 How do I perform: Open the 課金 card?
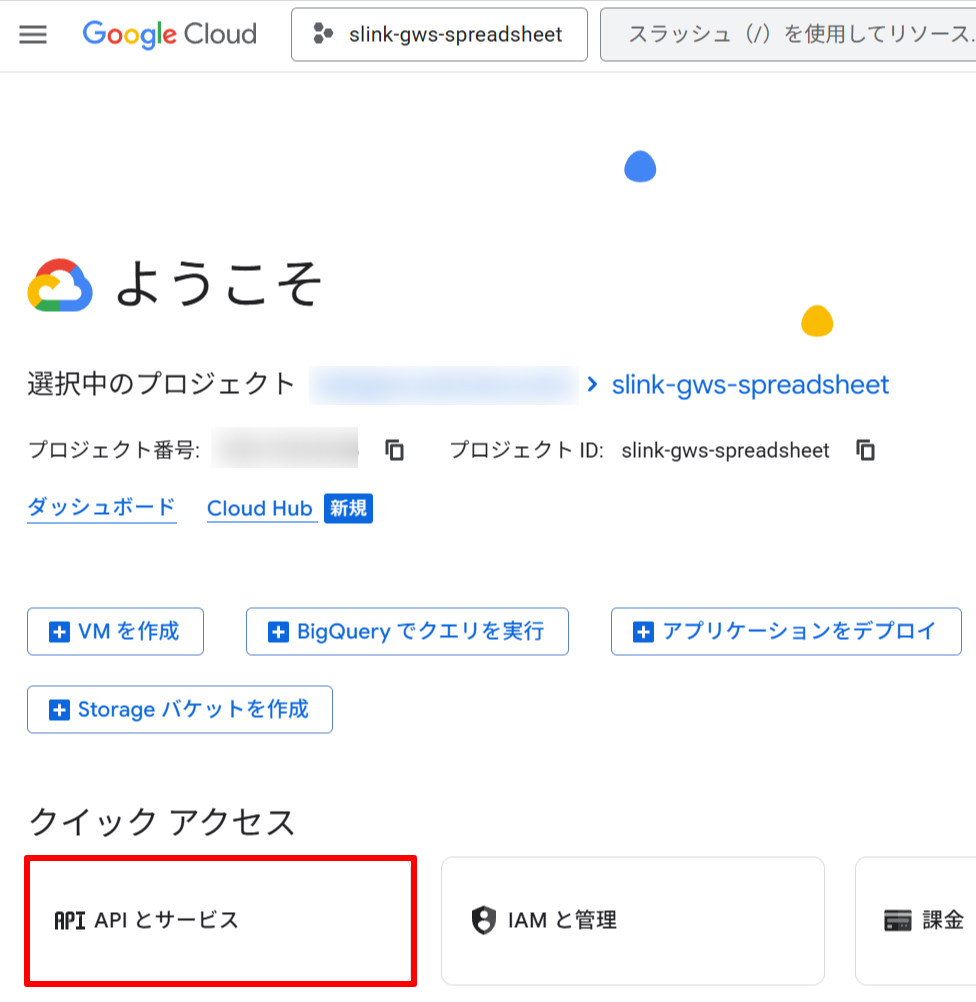(916, 921)
